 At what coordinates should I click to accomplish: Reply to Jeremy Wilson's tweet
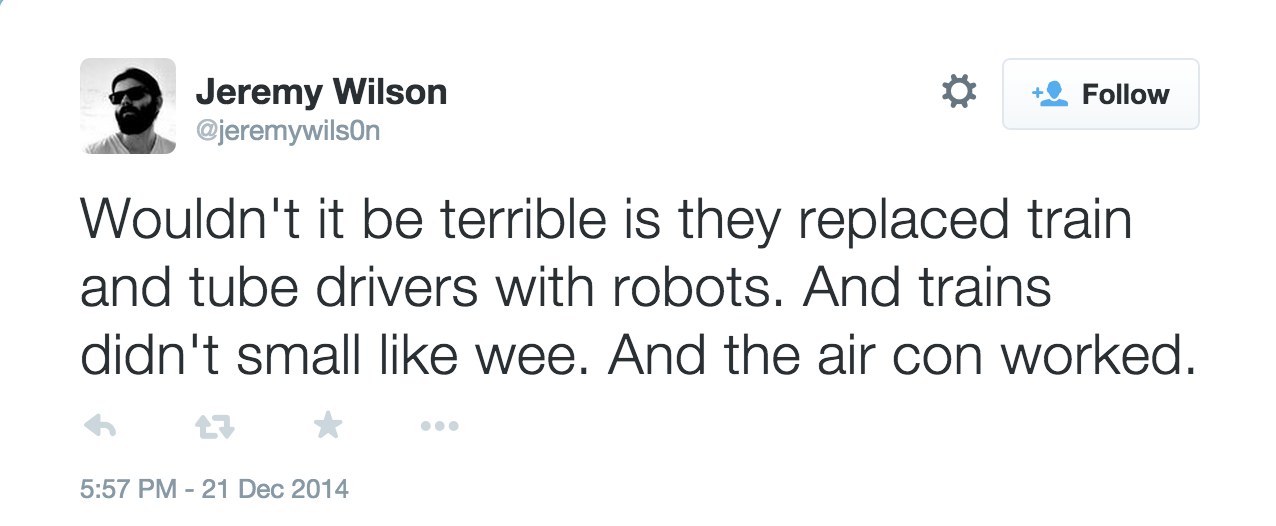(100, 427)
